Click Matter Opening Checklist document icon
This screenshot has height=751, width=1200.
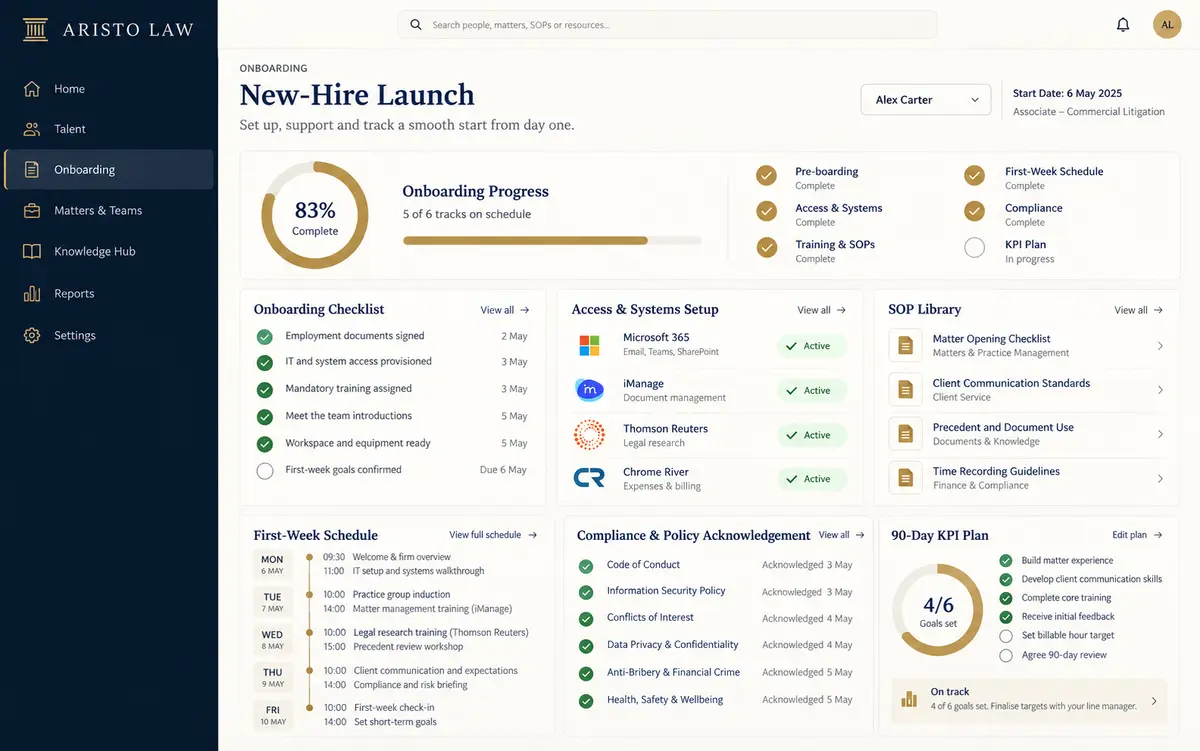point(905,345)
